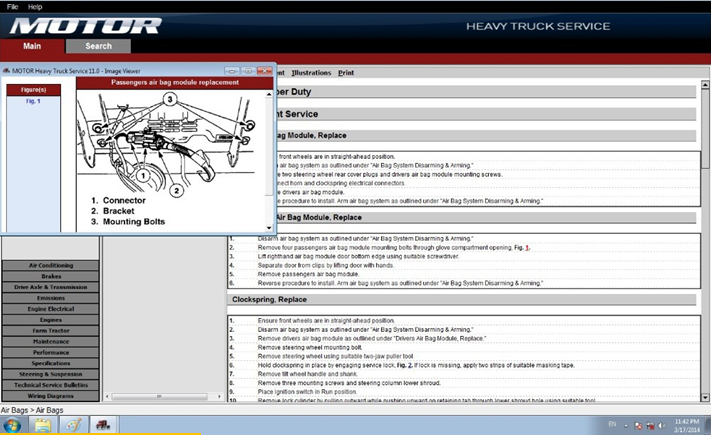Expand the Air Conditioning category
The image size is (711, 435).
(x=51, y=265)
